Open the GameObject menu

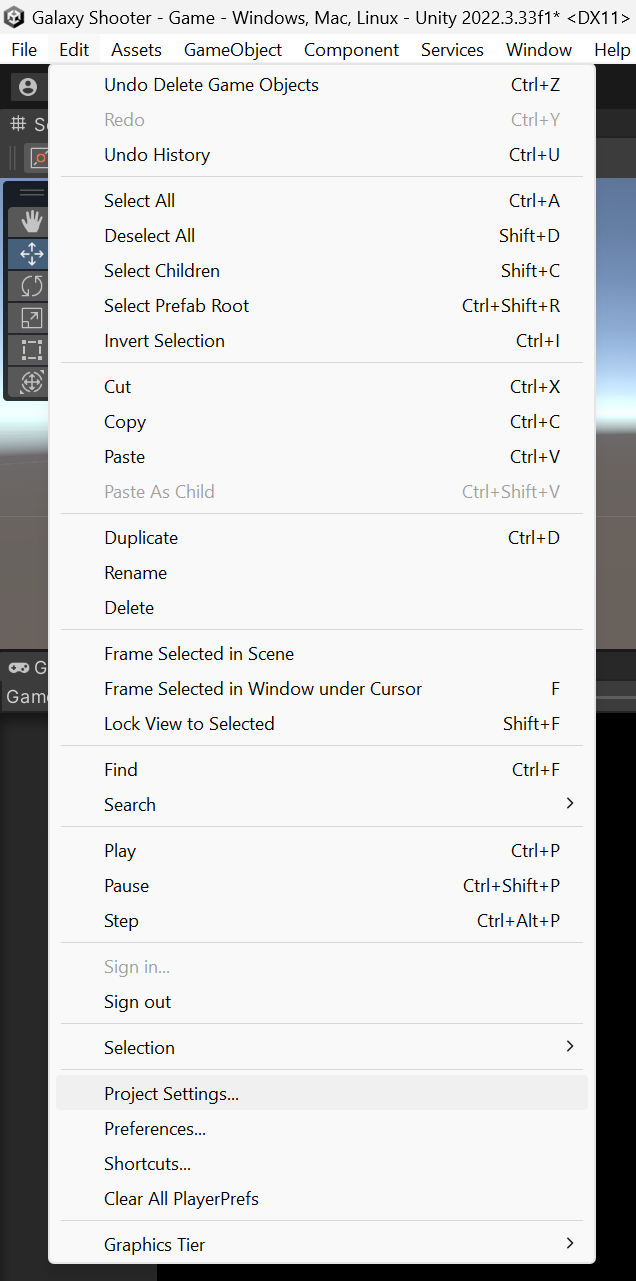[233, 50]
